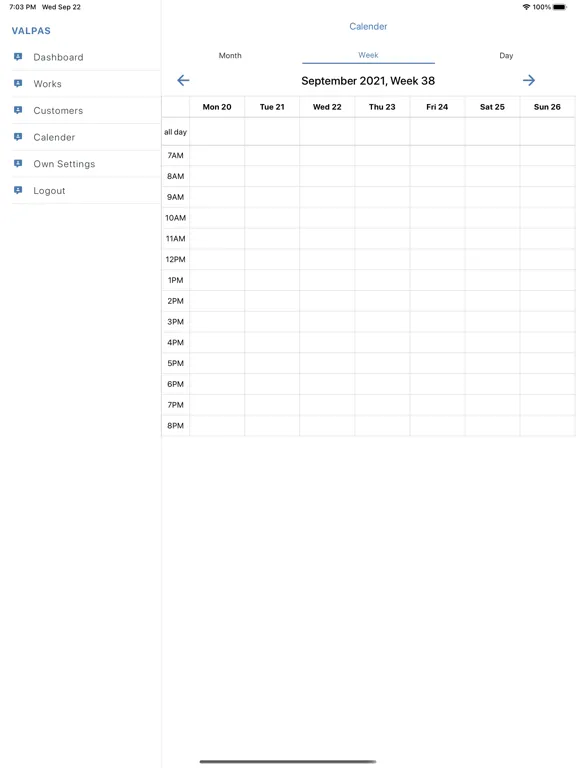Open the Customers menu item
576x768 pixels.
pyautogui.click(x=86, y=111)
